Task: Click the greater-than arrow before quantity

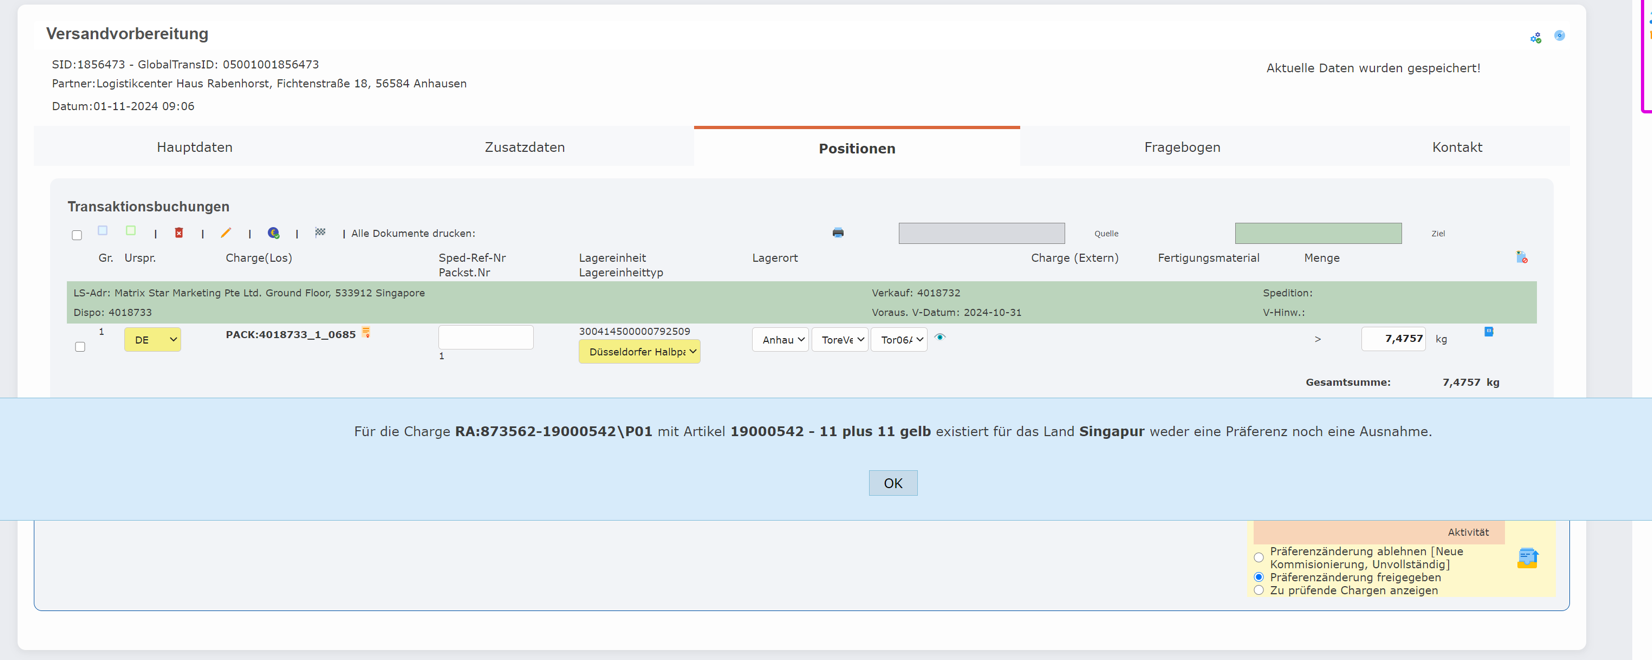Action: pos(1318,339)
